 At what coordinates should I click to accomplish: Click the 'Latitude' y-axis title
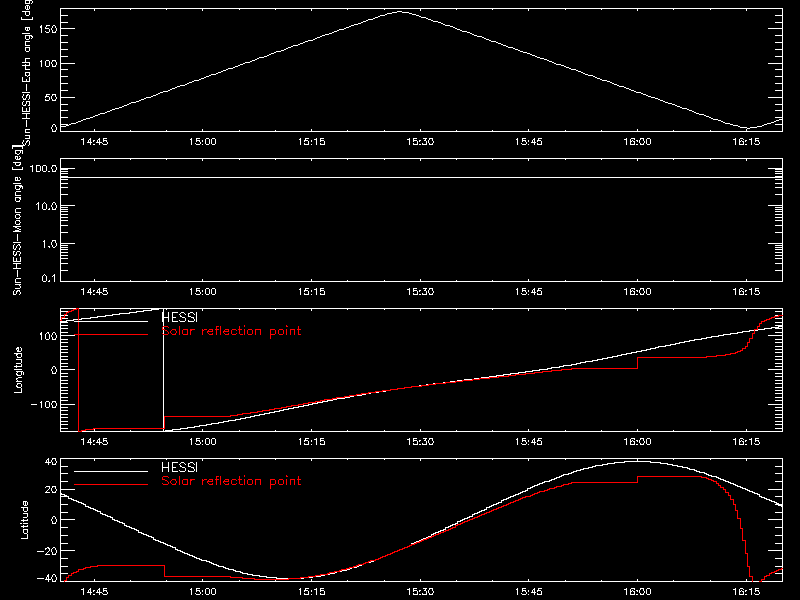[x=24, y=520]
